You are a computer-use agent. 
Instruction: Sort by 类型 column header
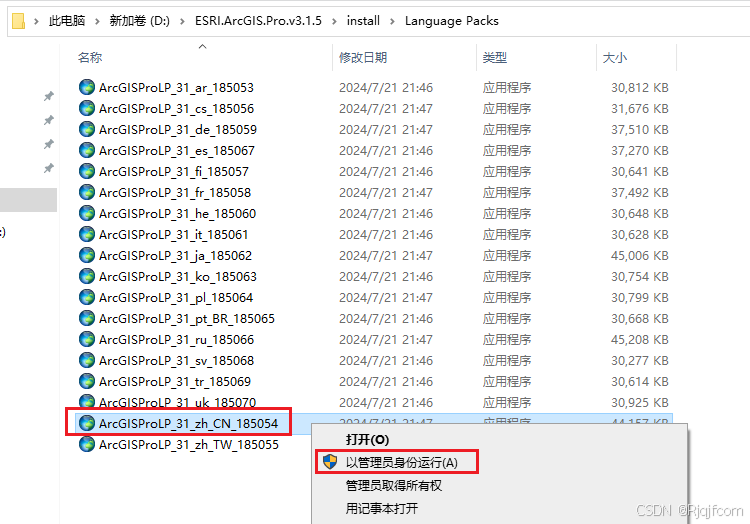click(495, 57)
